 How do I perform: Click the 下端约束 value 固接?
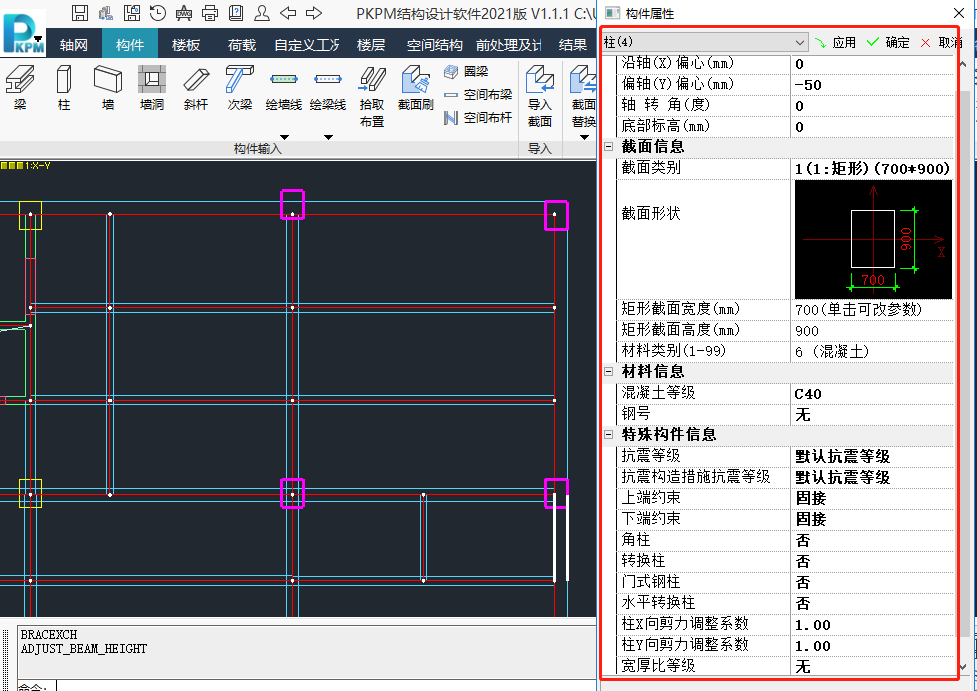click(873, 519)
